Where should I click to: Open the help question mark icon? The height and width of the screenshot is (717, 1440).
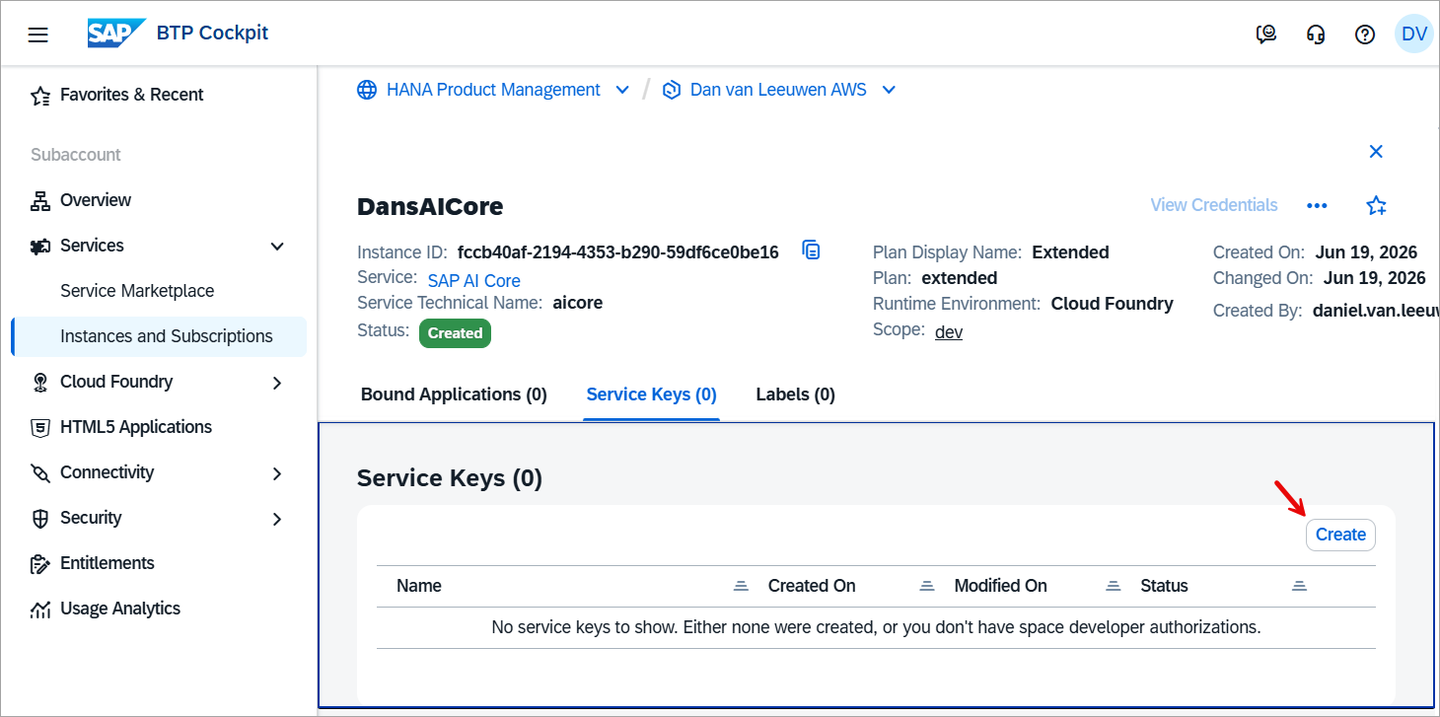1365,34
